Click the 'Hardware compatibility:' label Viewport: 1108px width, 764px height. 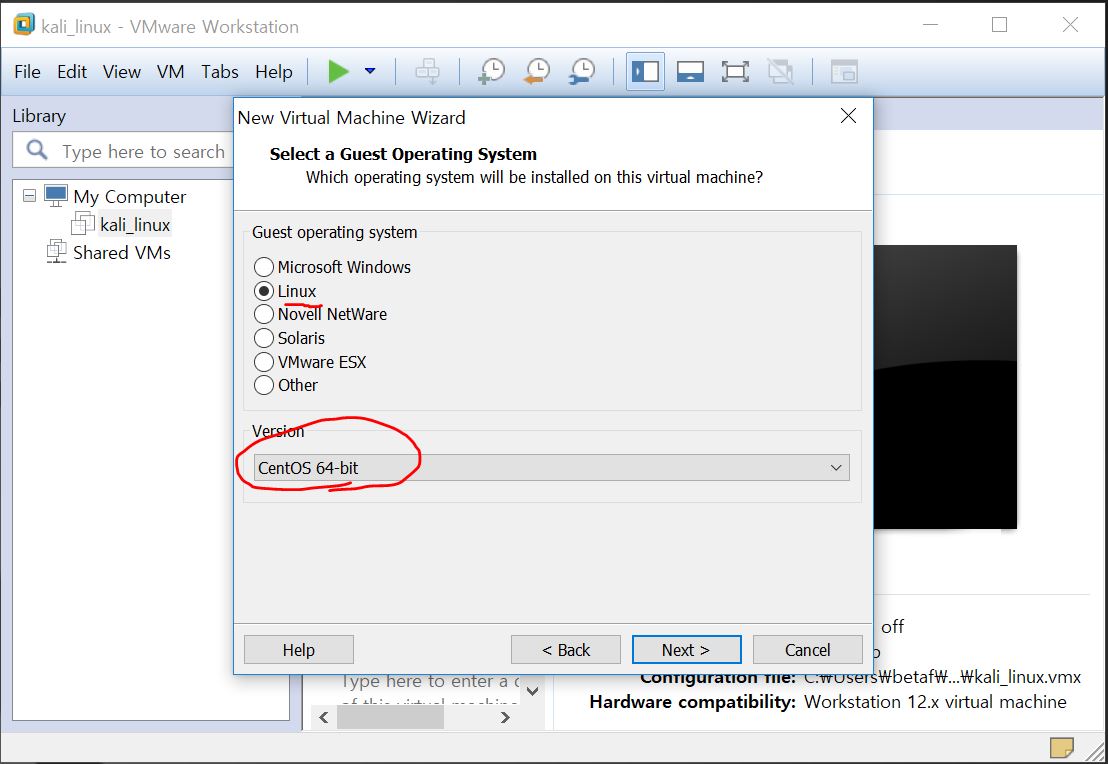click(692, 702)
